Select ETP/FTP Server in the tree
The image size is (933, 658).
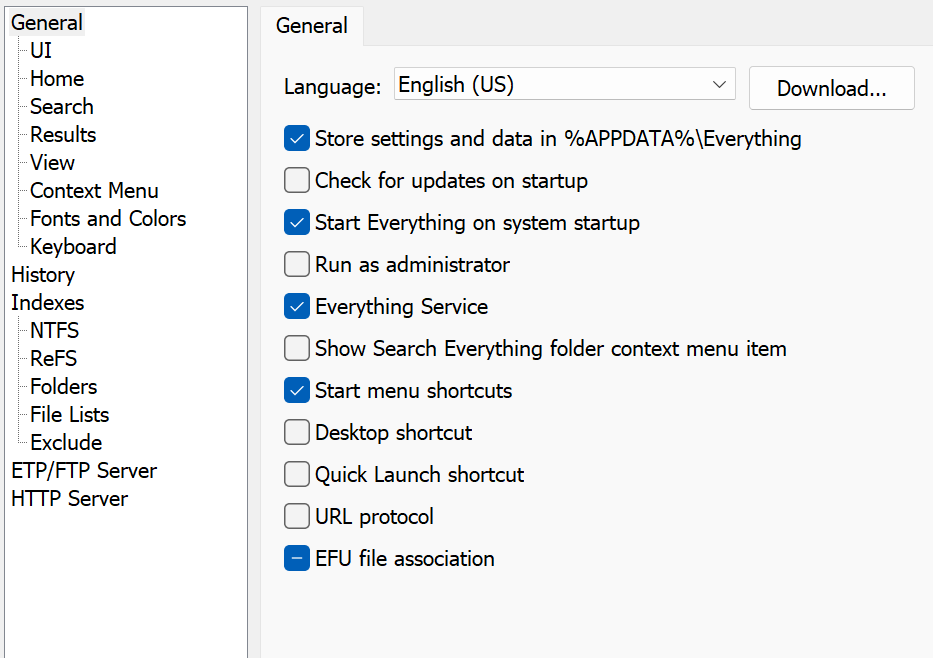(84, 471)
